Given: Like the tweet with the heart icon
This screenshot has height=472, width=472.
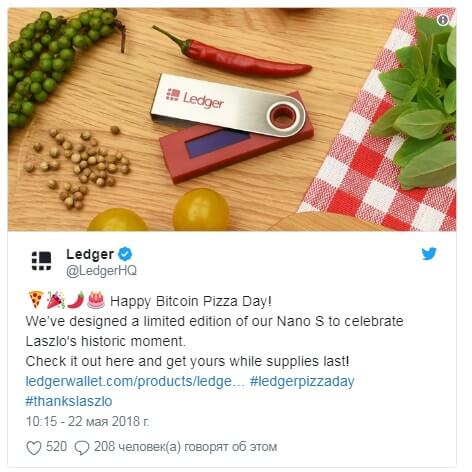Looking at the screenshot, I should click(x=34, y=448).
